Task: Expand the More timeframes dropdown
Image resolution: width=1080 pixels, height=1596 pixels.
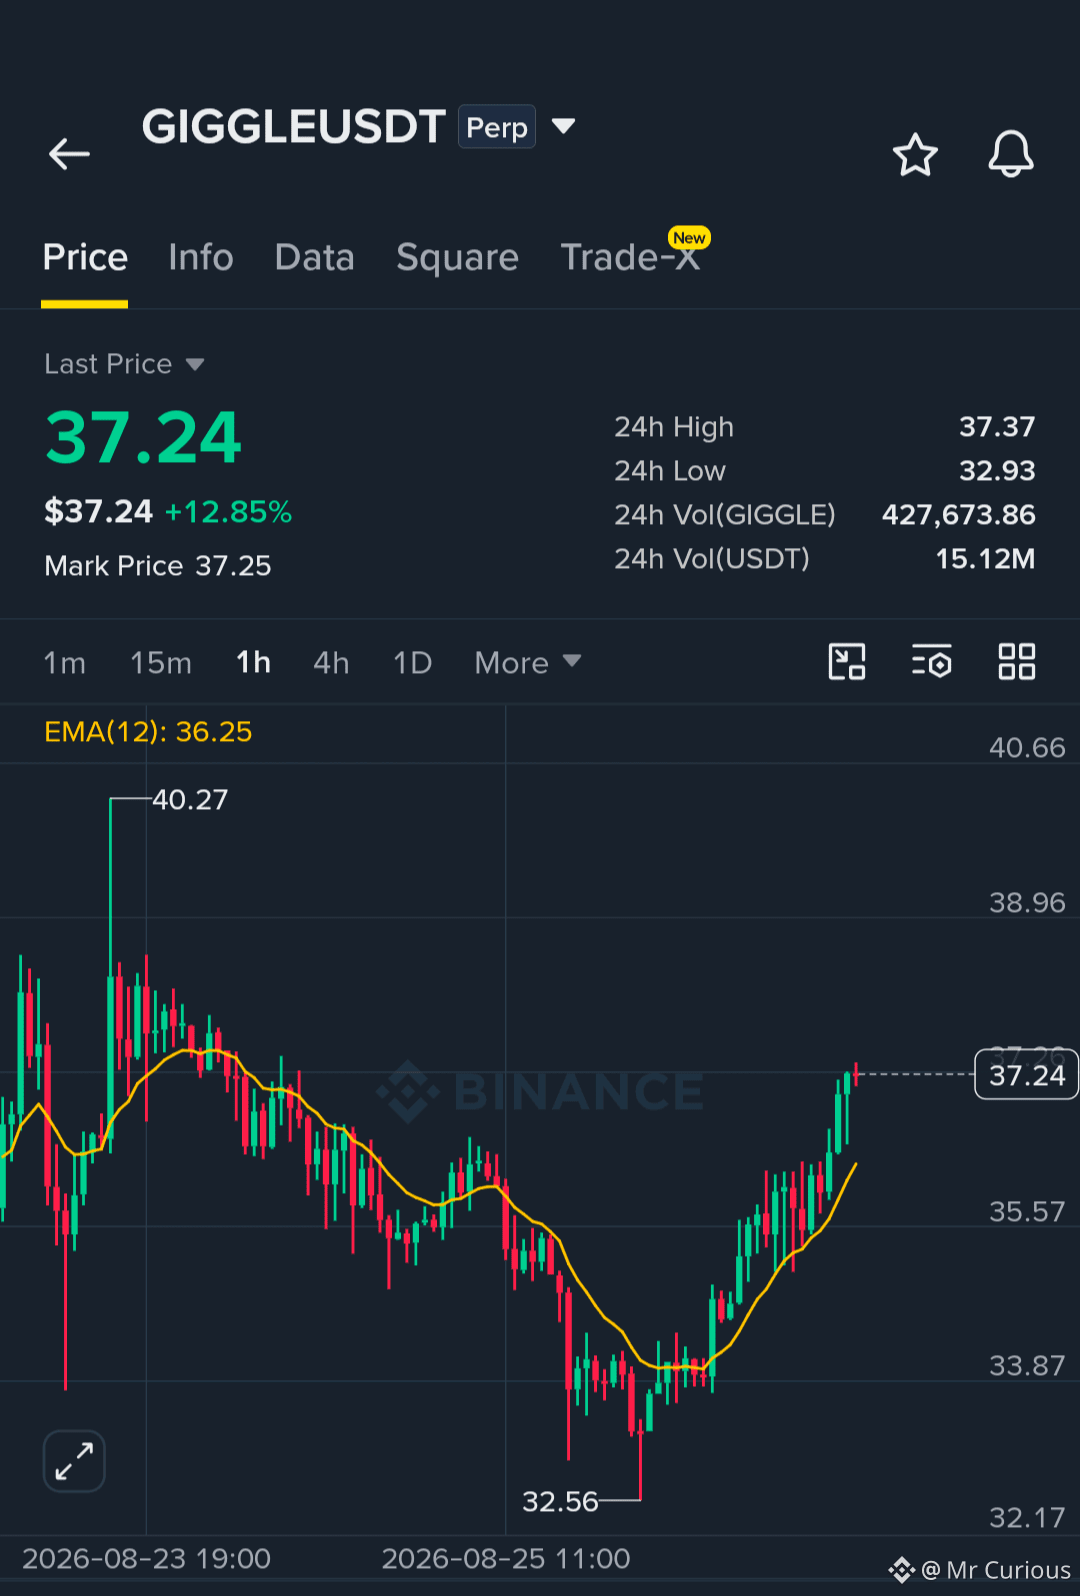Action: click(527, 662)
